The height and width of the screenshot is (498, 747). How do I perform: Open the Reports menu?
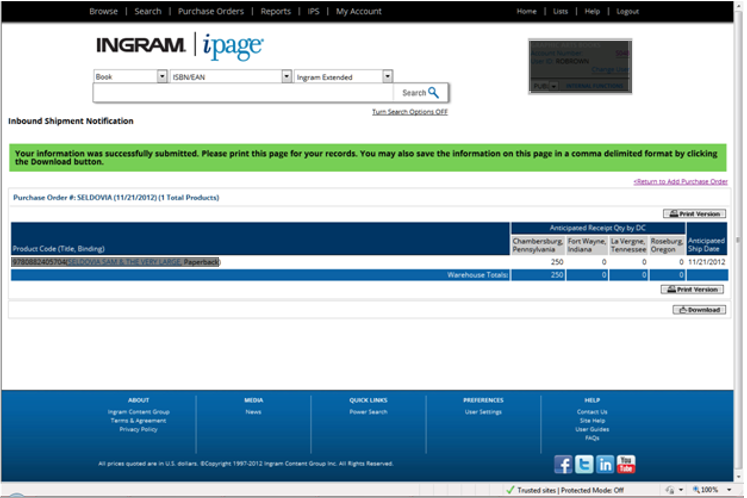(275, 11)
